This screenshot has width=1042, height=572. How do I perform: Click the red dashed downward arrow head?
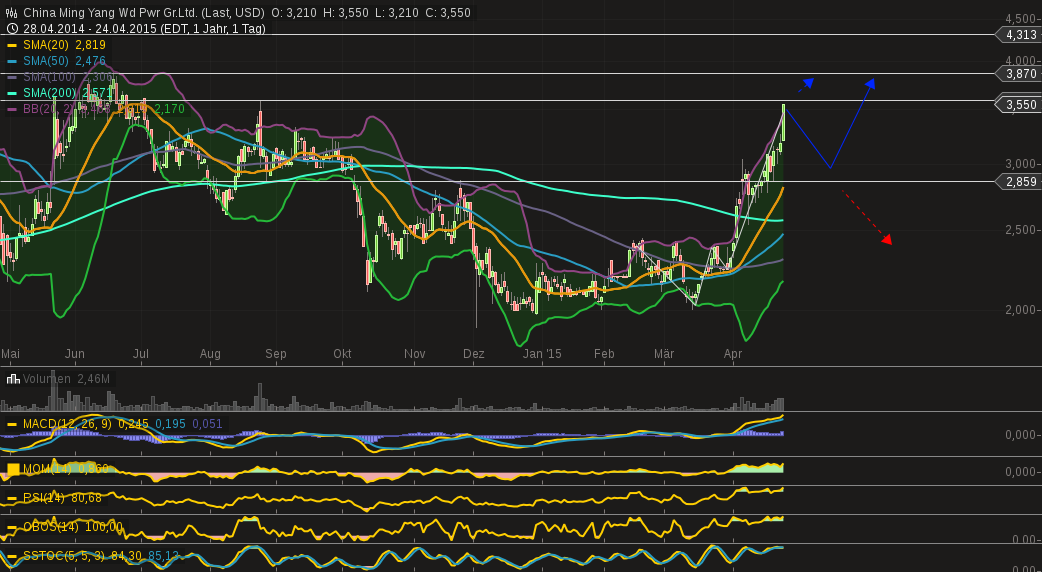point(885,239)
